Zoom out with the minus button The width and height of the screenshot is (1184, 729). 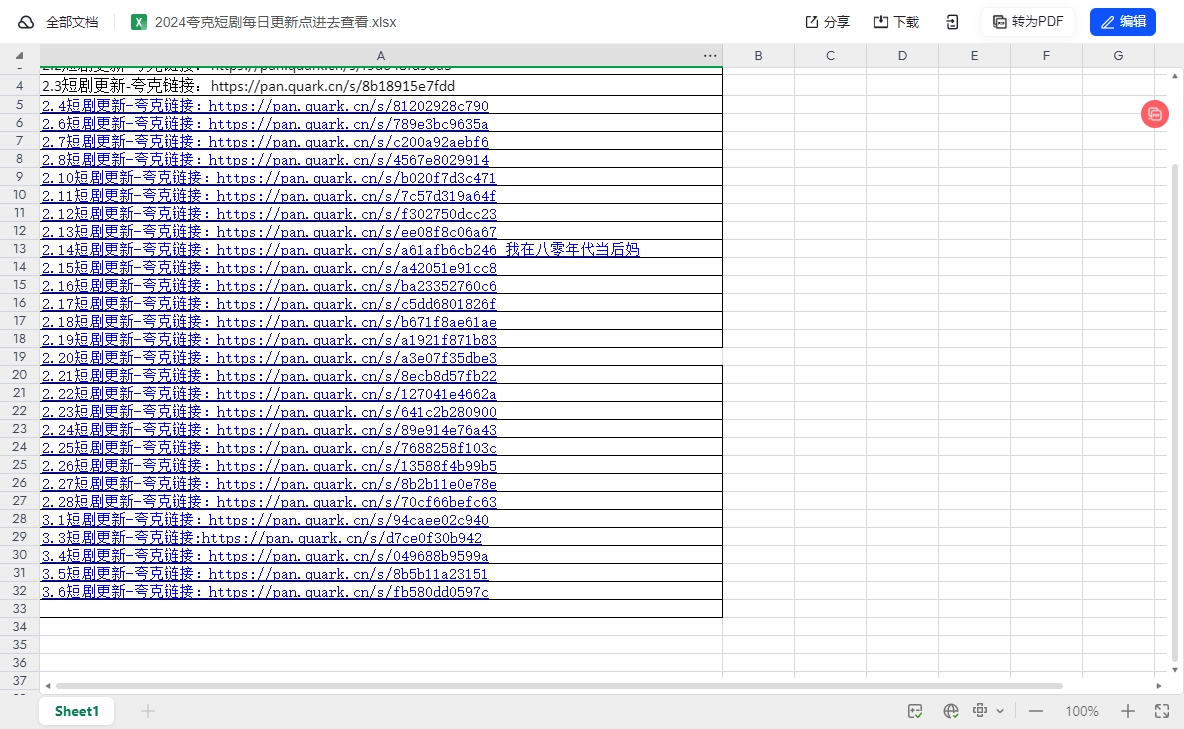tap(1036, 712)
